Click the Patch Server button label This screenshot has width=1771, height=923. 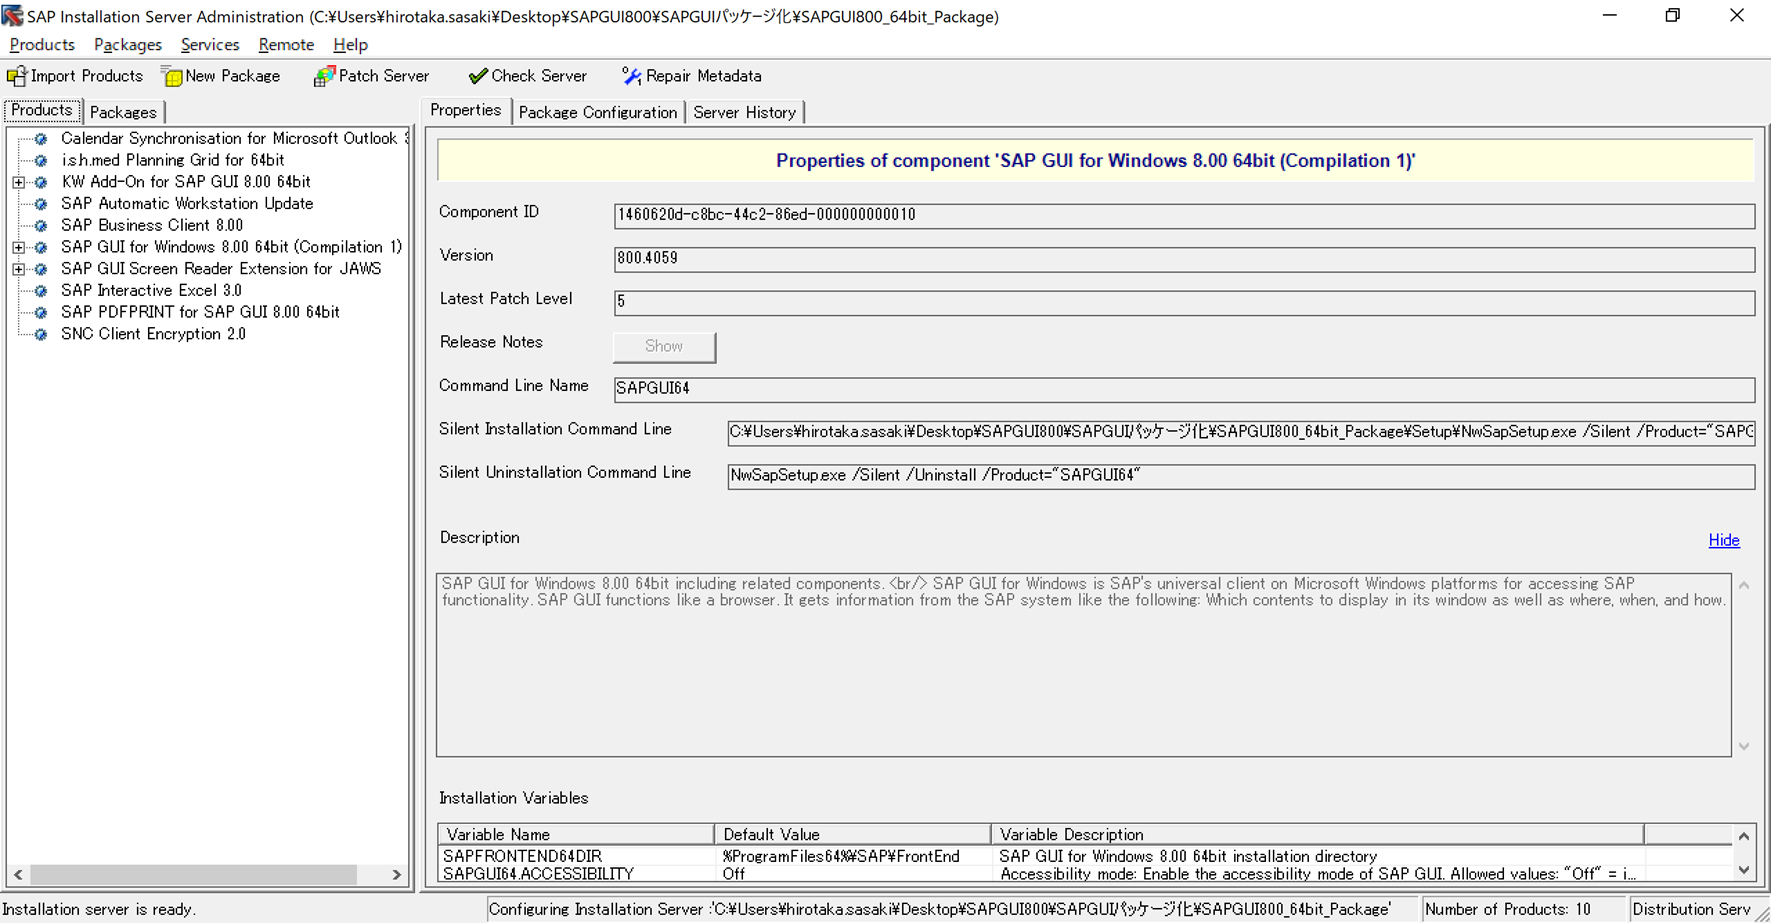(x=384, y=76)
